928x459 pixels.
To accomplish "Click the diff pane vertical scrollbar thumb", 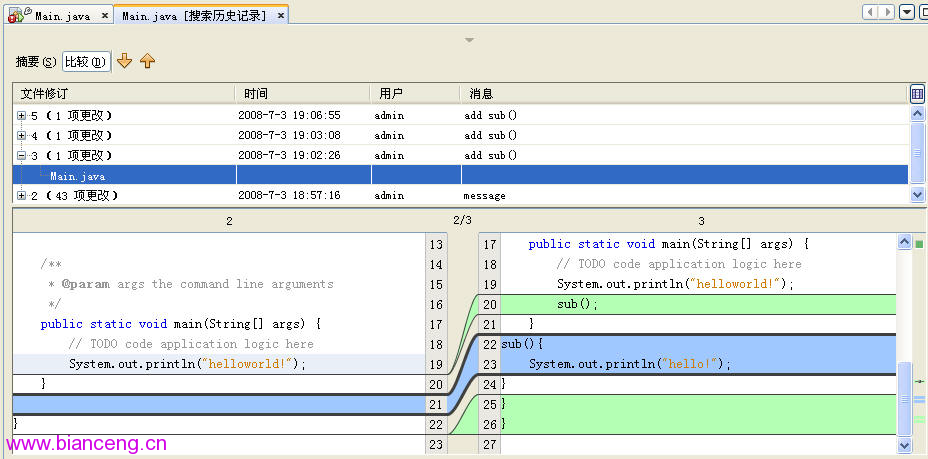I will click(904, 399).
